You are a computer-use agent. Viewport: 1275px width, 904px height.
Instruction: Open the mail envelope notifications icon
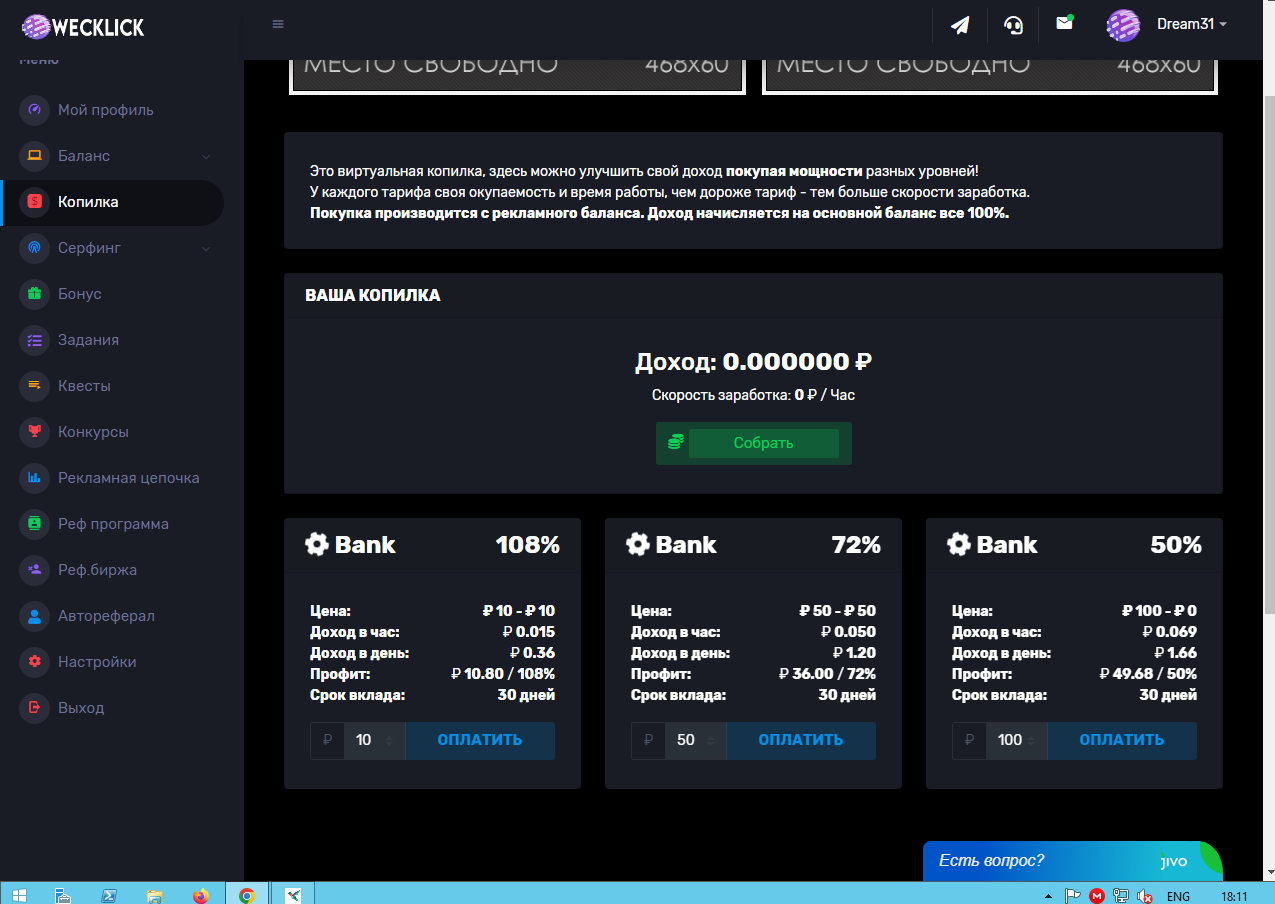click(1064, 24)
